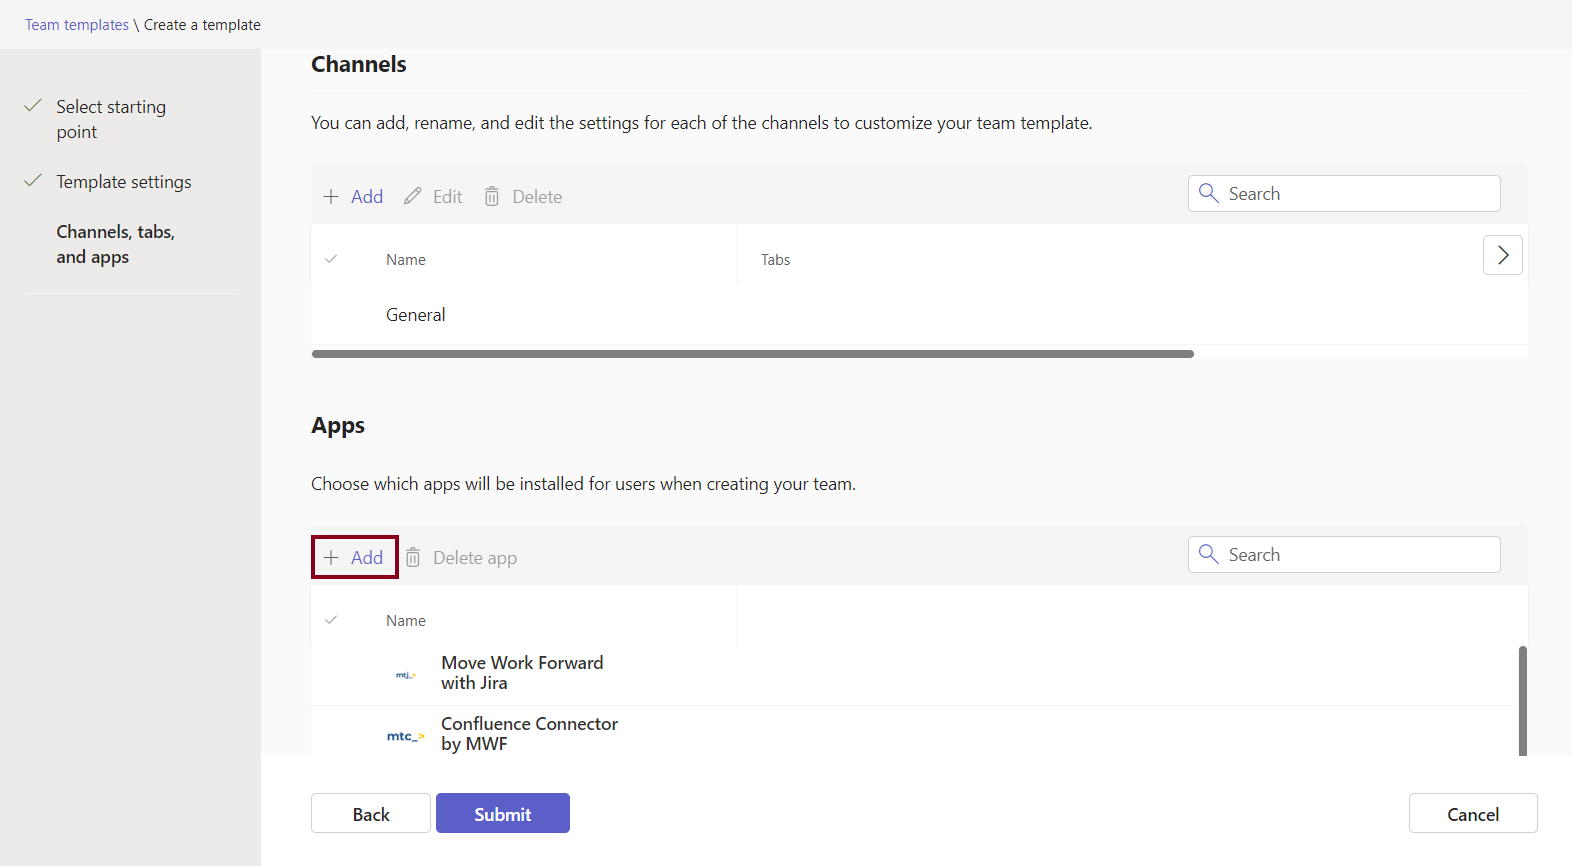The height and width of the screenshot is (866, 1572).
Task: Select the General channel row
Action: click(416, 315)
